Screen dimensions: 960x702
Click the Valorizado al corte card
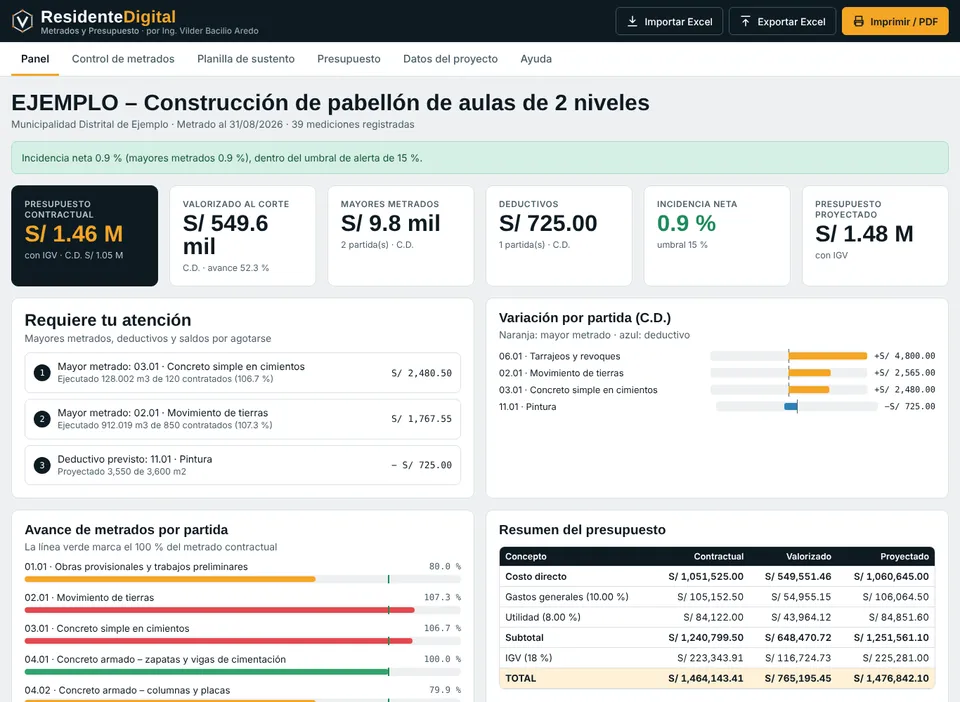pos(242,236)
